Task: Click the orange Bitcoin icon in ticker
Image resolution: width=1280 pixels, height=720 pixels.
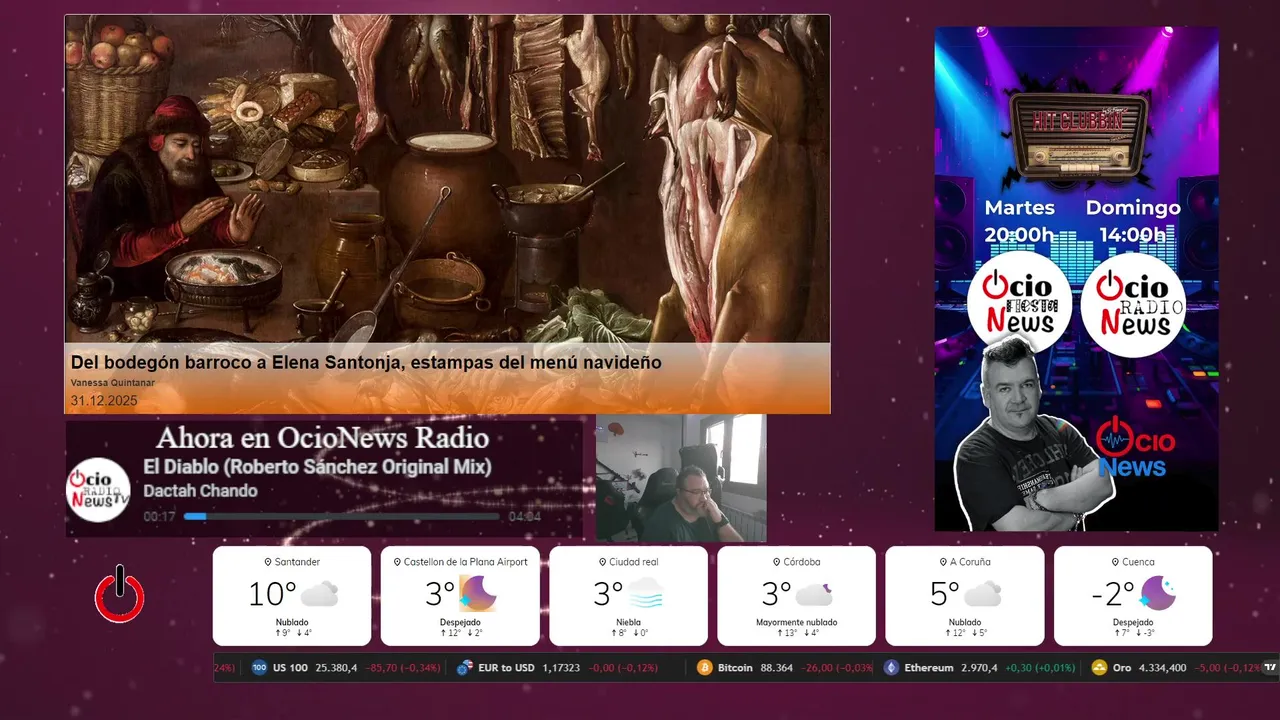Action: pyautogui.click(x=704, y=667)
